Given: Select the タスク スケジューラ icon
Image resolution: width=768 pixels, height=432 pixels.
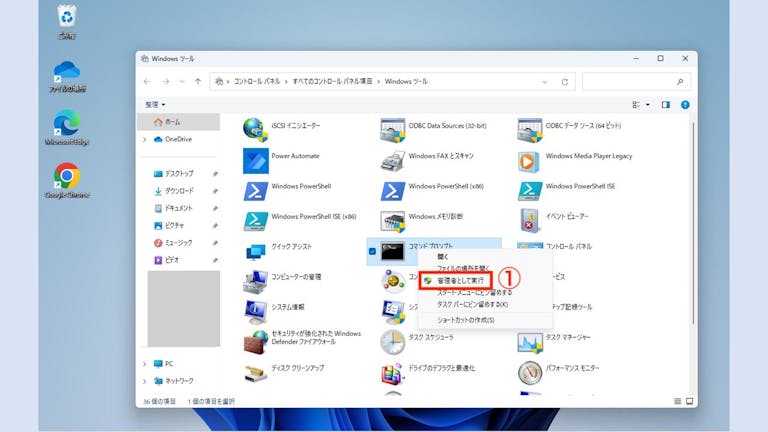Looking at the screenshot, I should [x=392, y=342].
